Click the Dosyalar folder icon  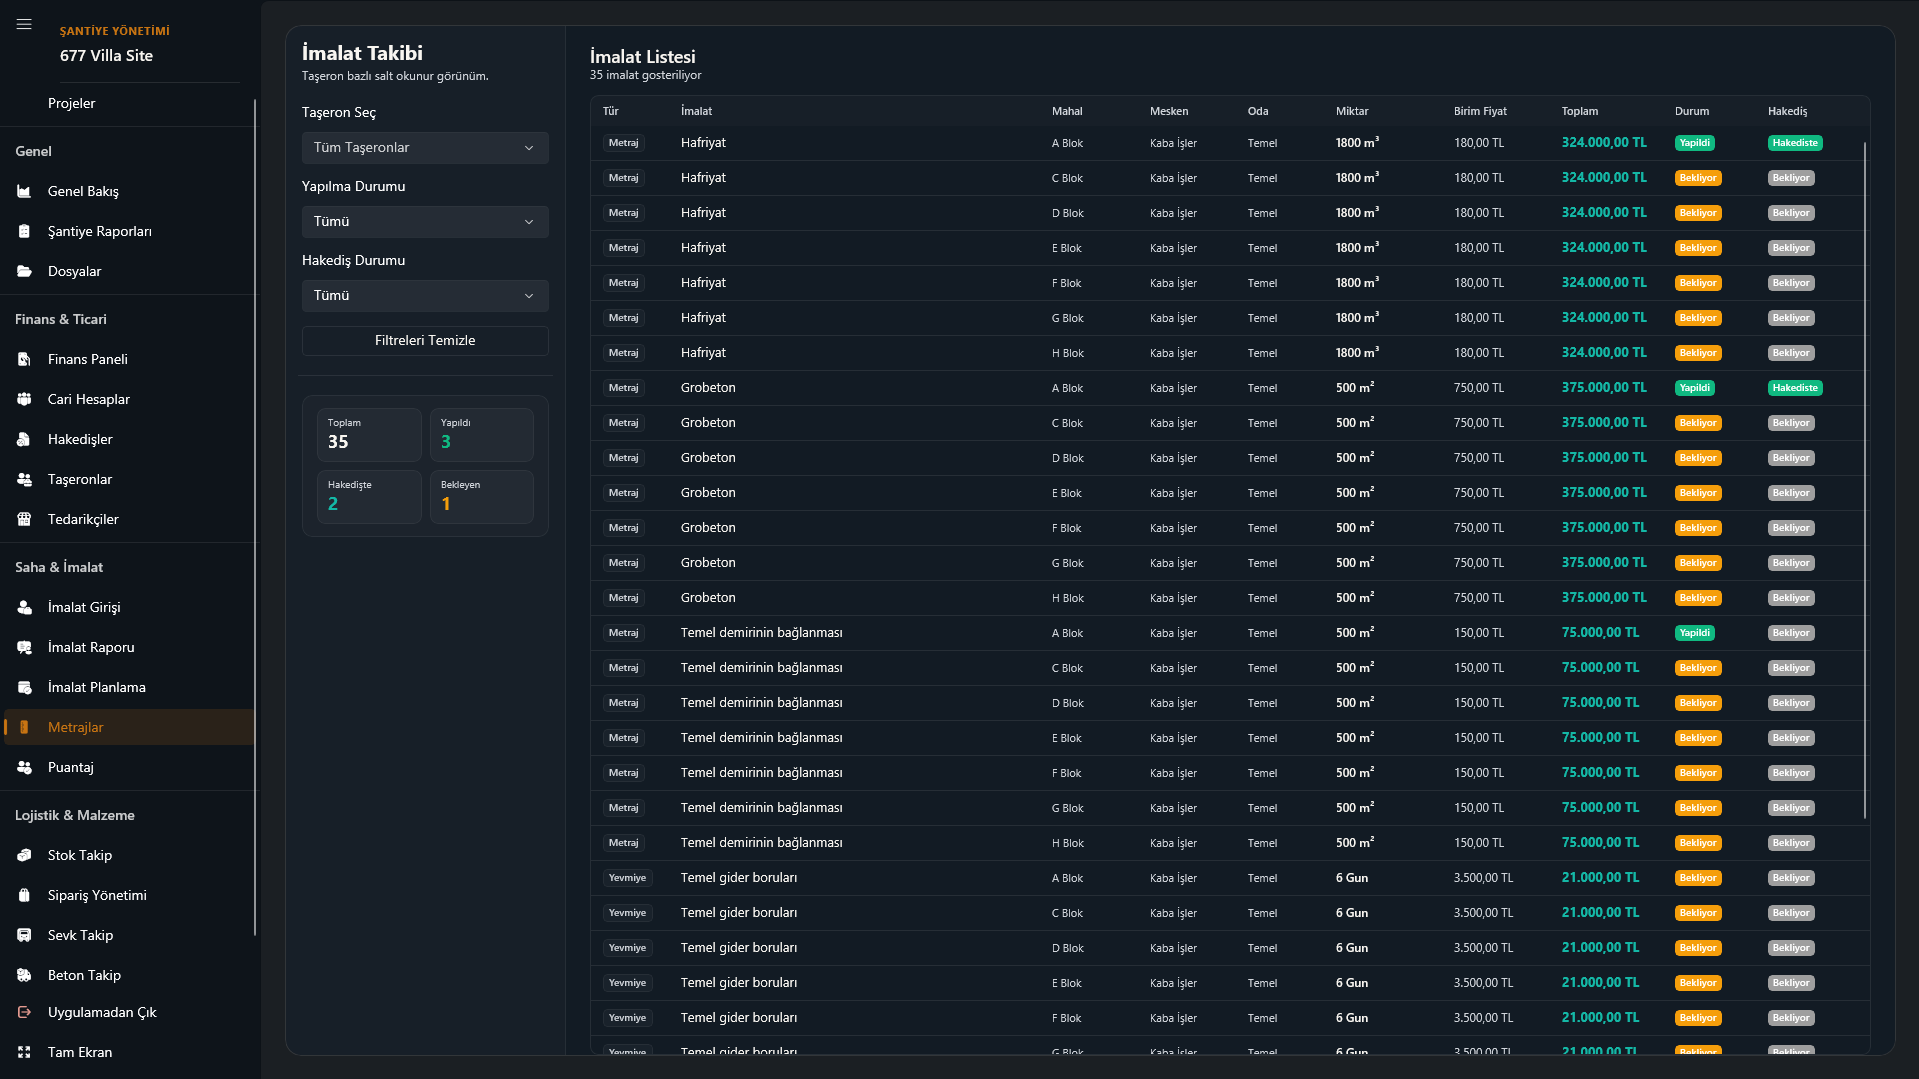point(24,271)
